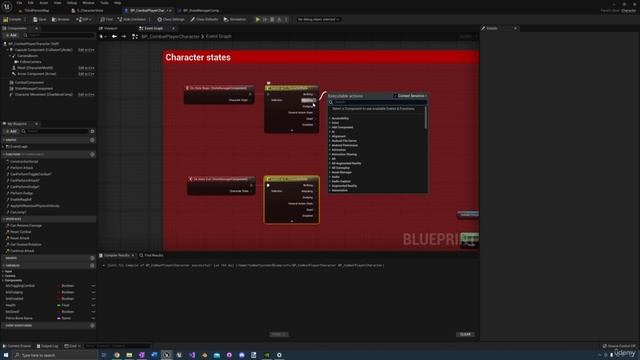Toggle visibility eye for IsDisabled variable
The width and height of the screenshot is (640, 360).
[x=93, y=299]
